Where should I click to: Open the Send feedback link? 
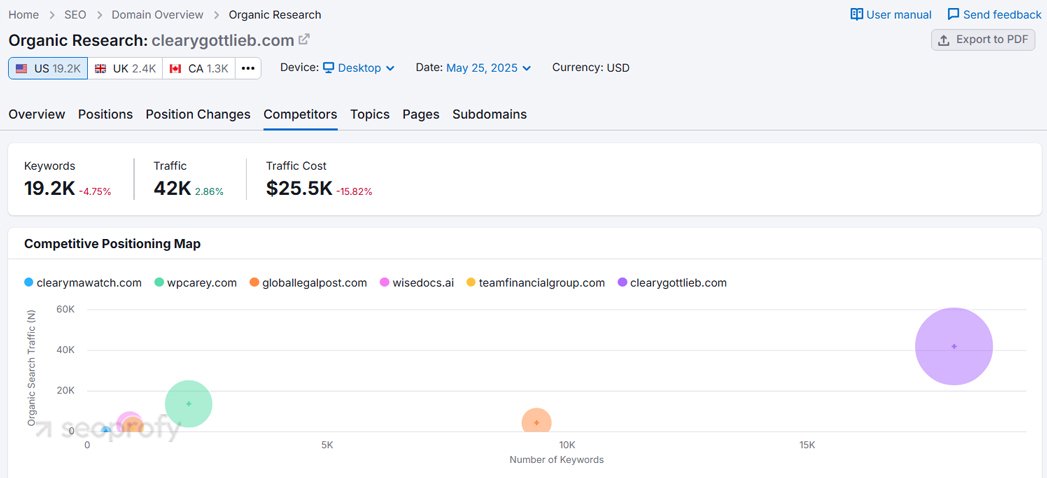click(994, 15)
